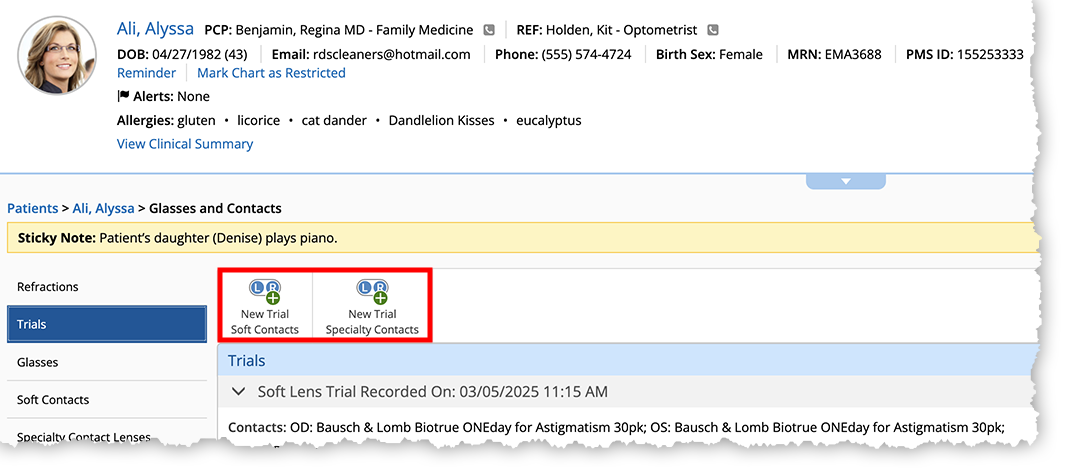Click the New Trial Specialty Contacts icon
The height and width of the screenshot is (468, 1070).
click(x=373, y=291)
